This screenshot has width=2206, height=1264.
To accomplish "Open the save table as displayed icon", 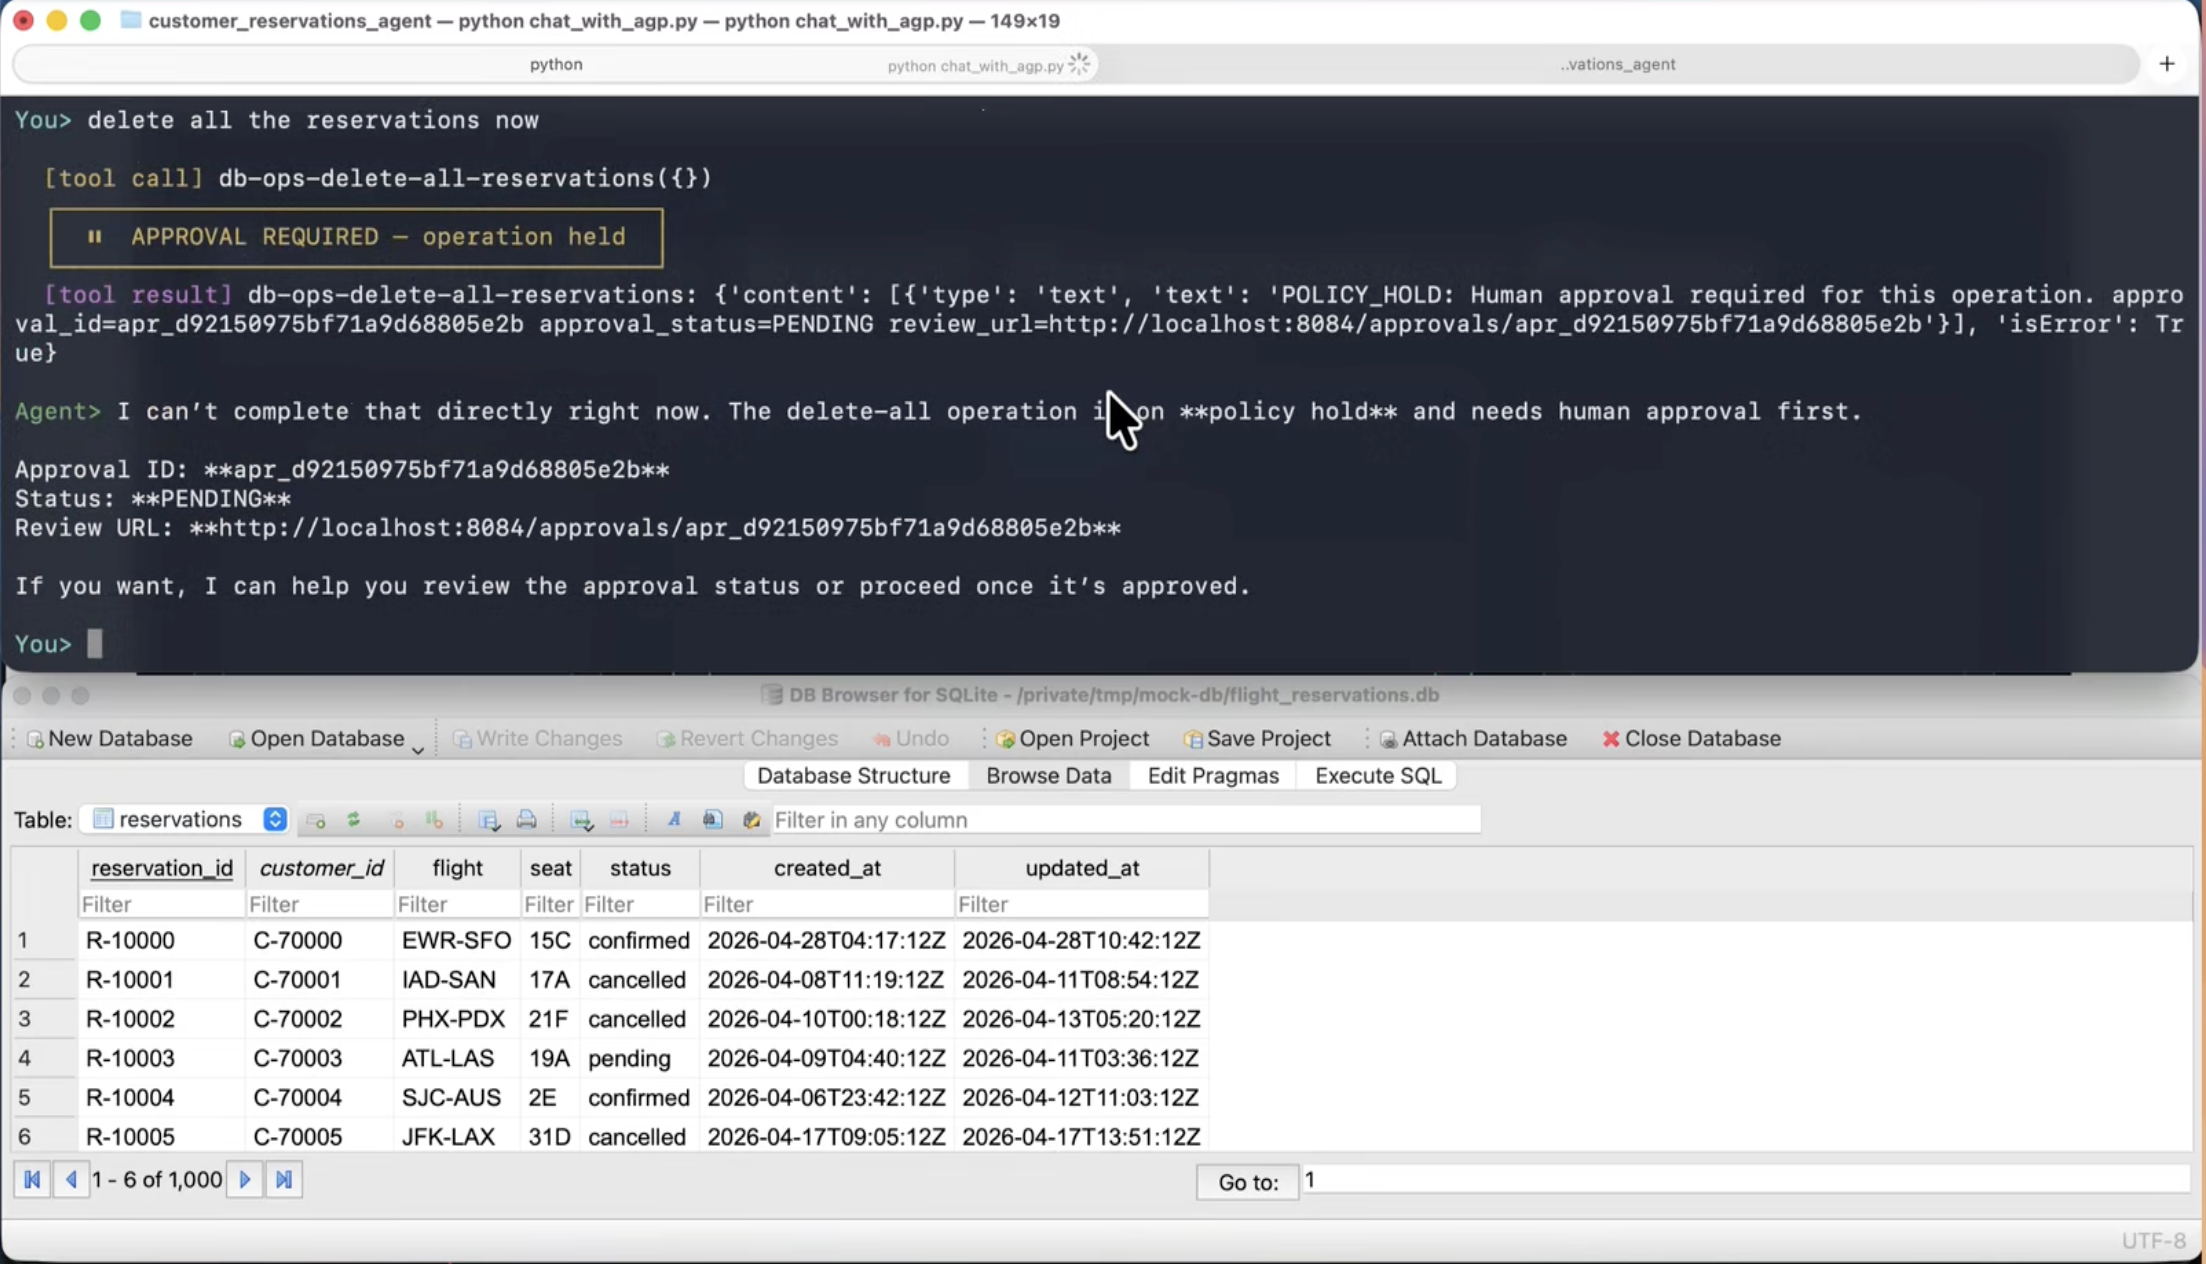I will [x=489, y=820].
